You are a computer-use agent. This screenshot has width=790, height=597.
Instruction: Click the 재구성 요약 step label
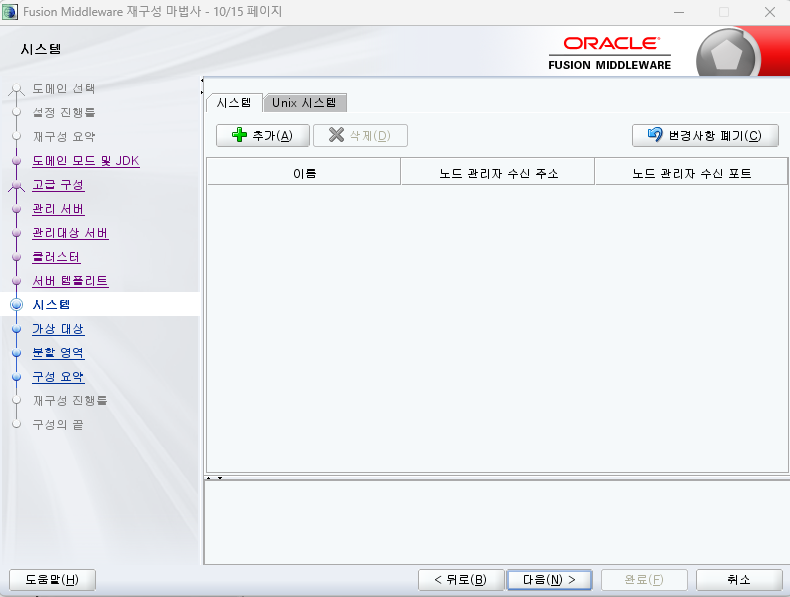[64, 137]
